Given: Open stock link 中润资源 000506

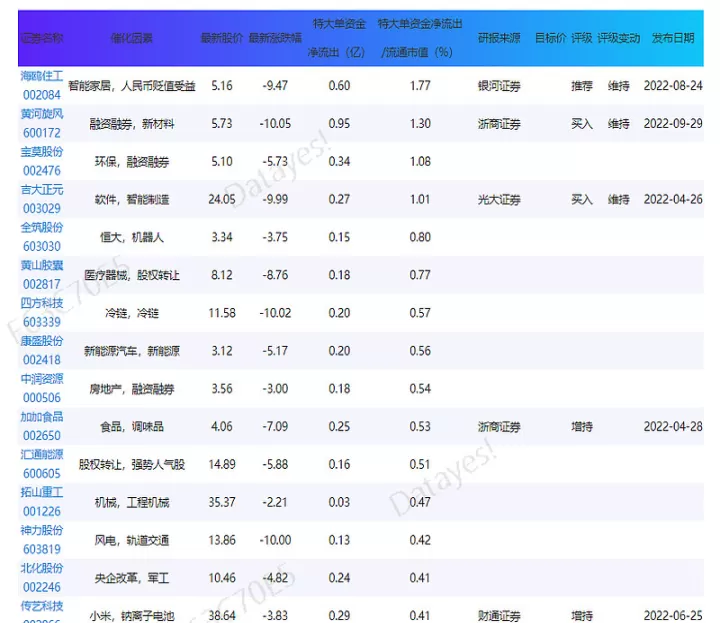Looking at the screenshot, I should [42, 388].
